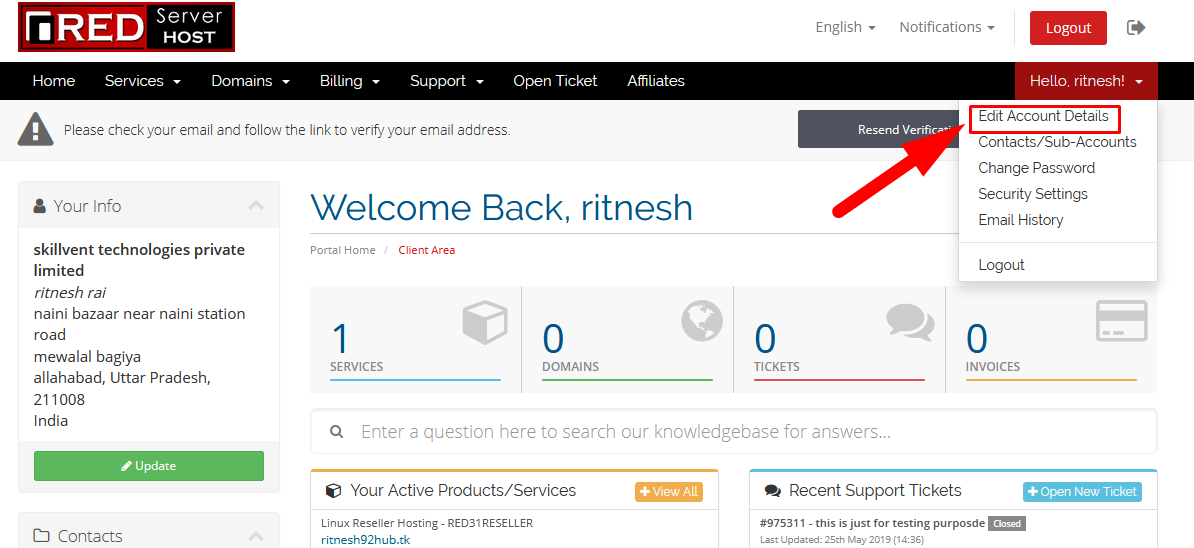Viewport: 1194px width, 548px height.
Task: Select Email History from account menu
Action: (x=1020, y=220)
